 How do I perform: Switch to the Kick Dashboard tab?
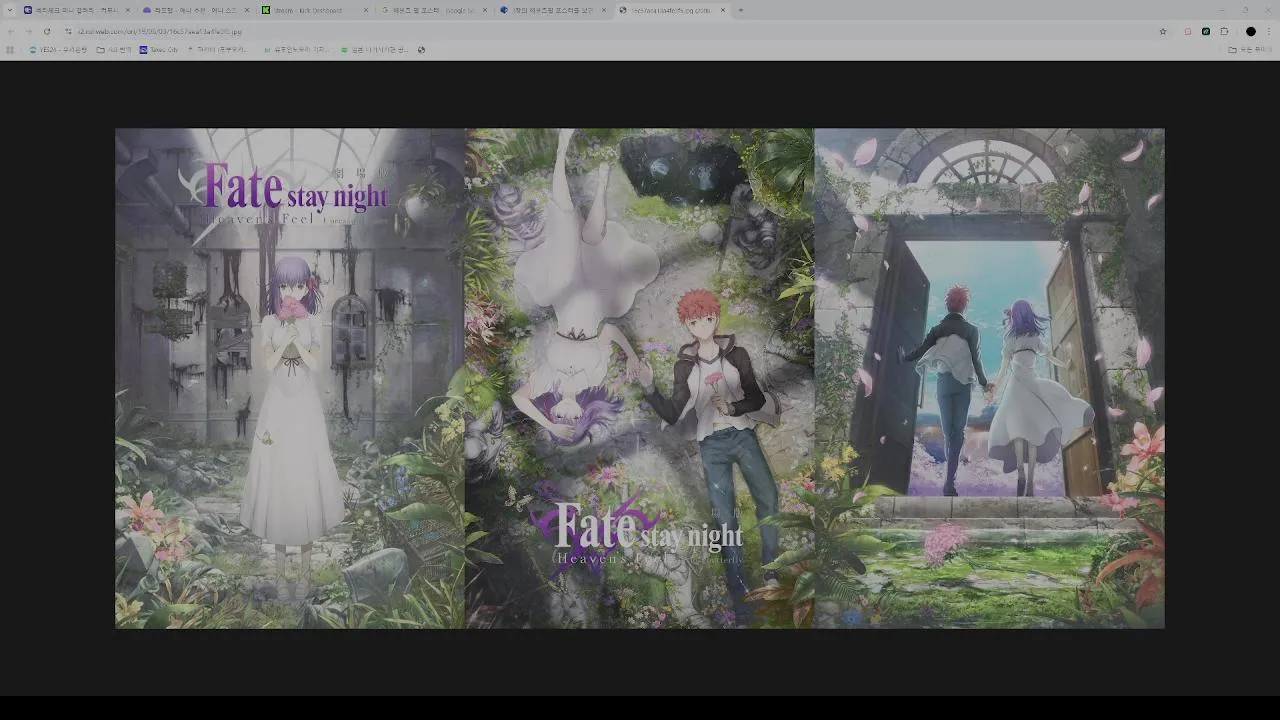315,10
